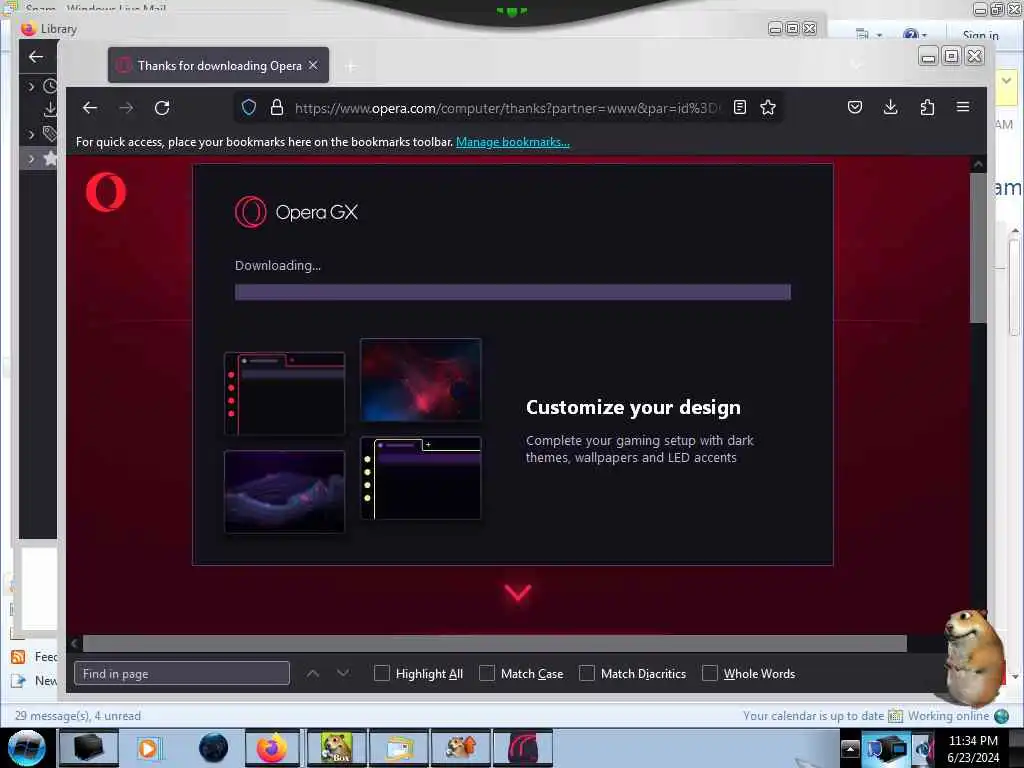
Task: Open the Firefox hamburger menu
Action: [x=963, y=106]
